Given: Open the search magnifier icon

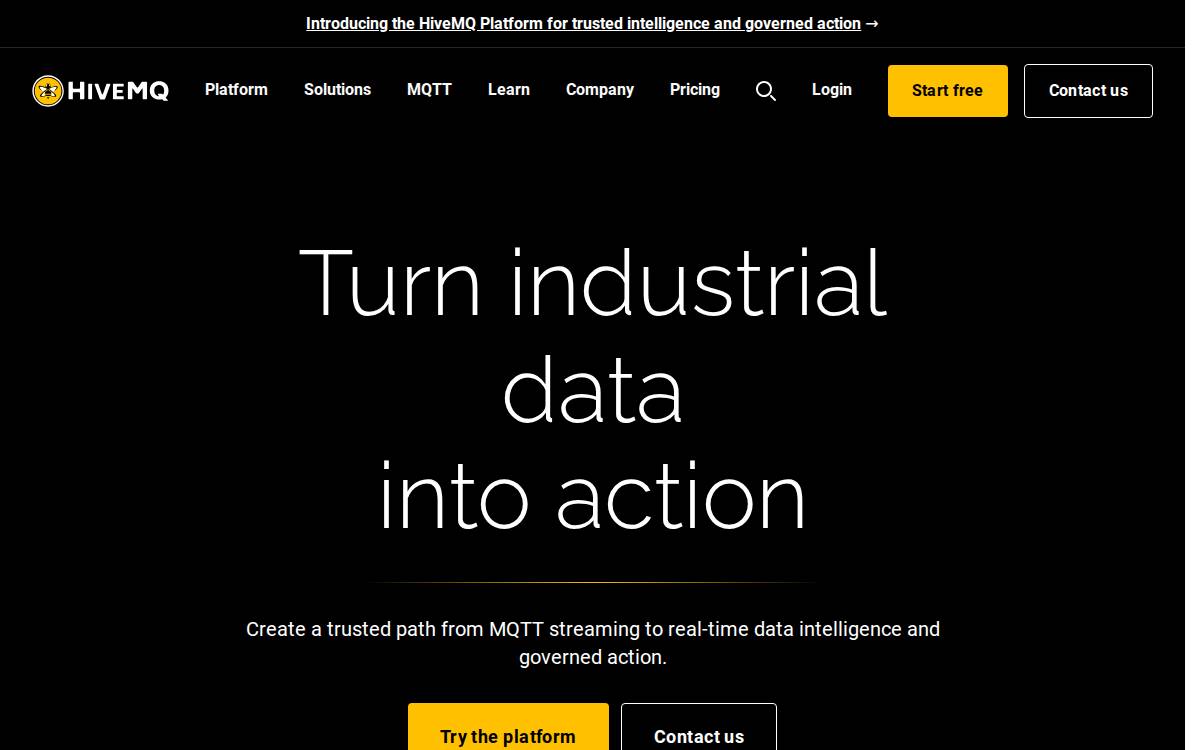Looking at the screenshot, I should 766,91.
